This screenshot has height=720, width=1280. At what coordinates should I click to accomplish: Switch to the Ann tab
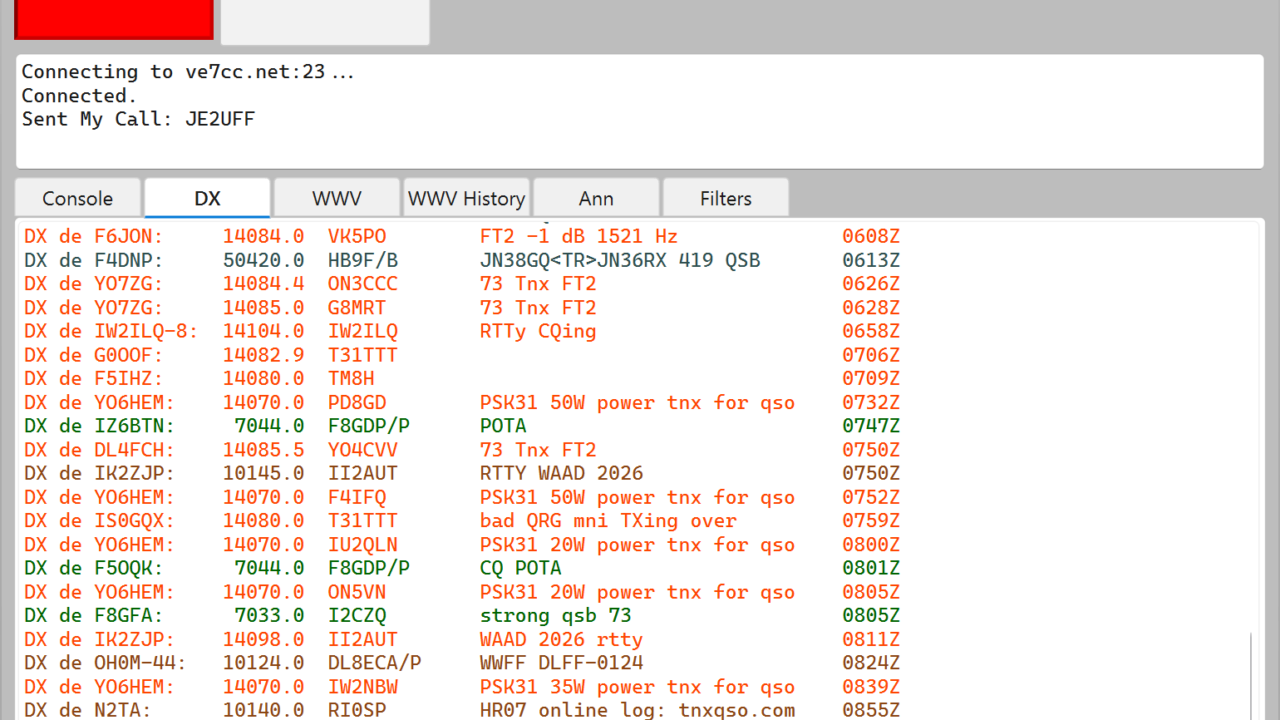pyautogui.click(x=596, y=198)
